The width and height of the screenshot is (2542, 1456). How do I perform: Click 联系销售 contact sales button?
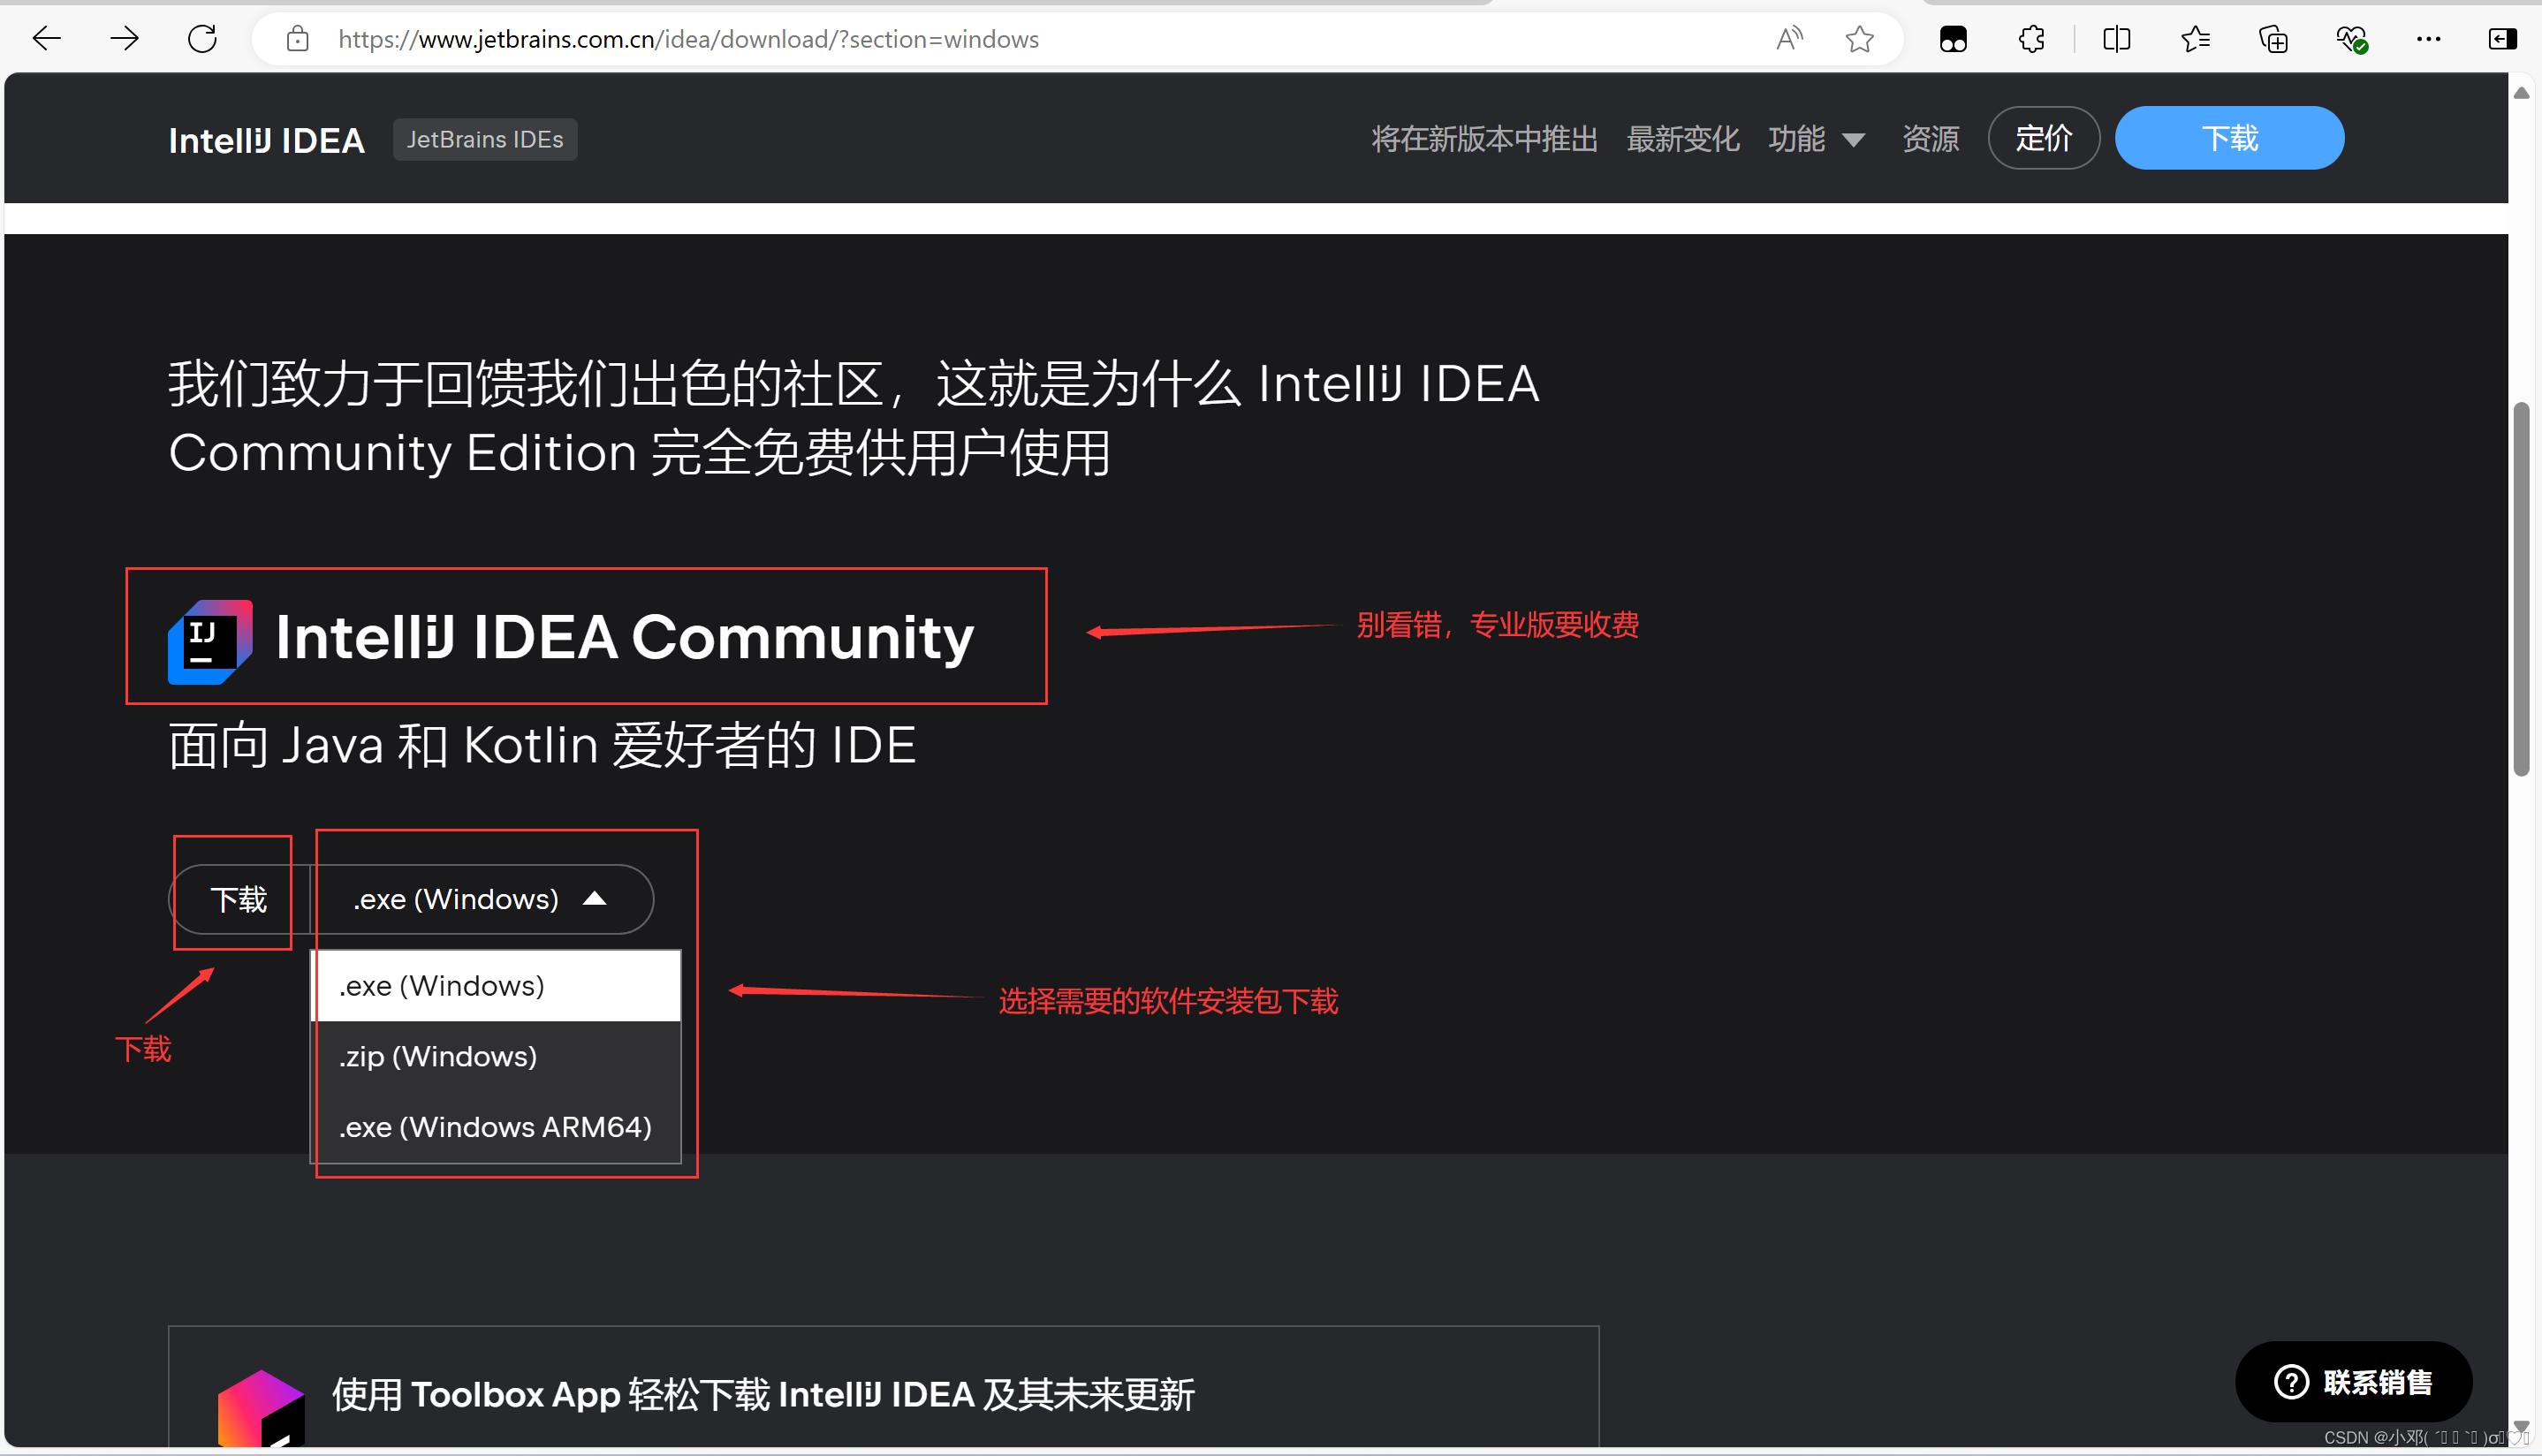pos(2354,1382)
